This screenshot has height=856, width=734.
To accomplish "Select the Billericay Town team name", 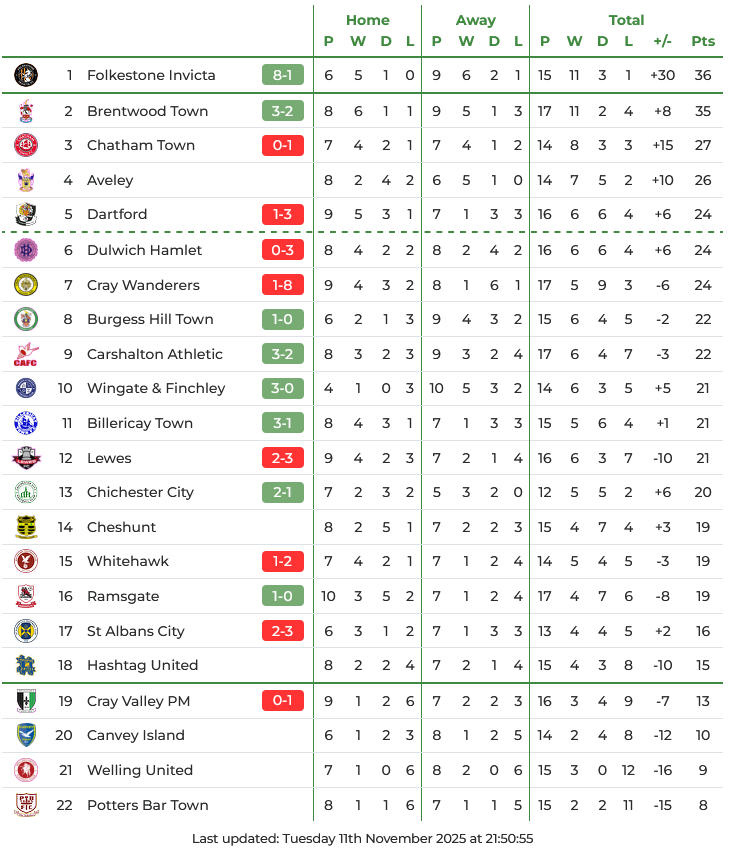I will pyautogui.click(x=140, y=423).
